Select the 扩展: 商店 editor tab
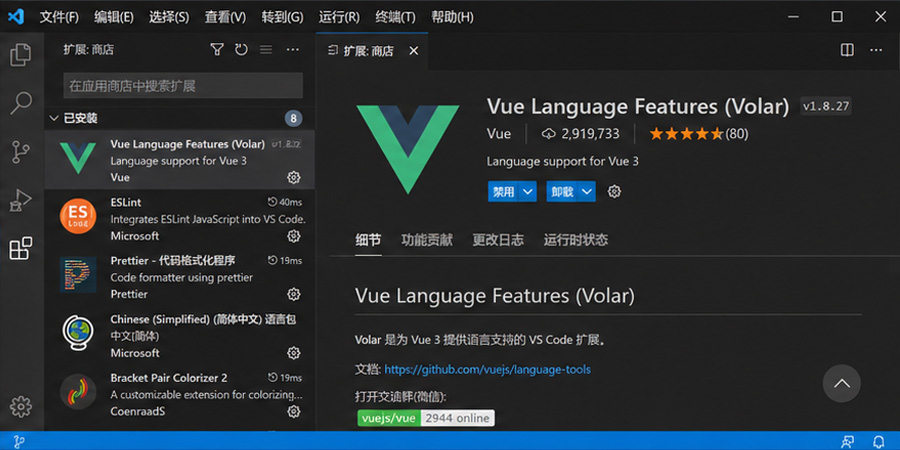 click(x=371, y=51)
